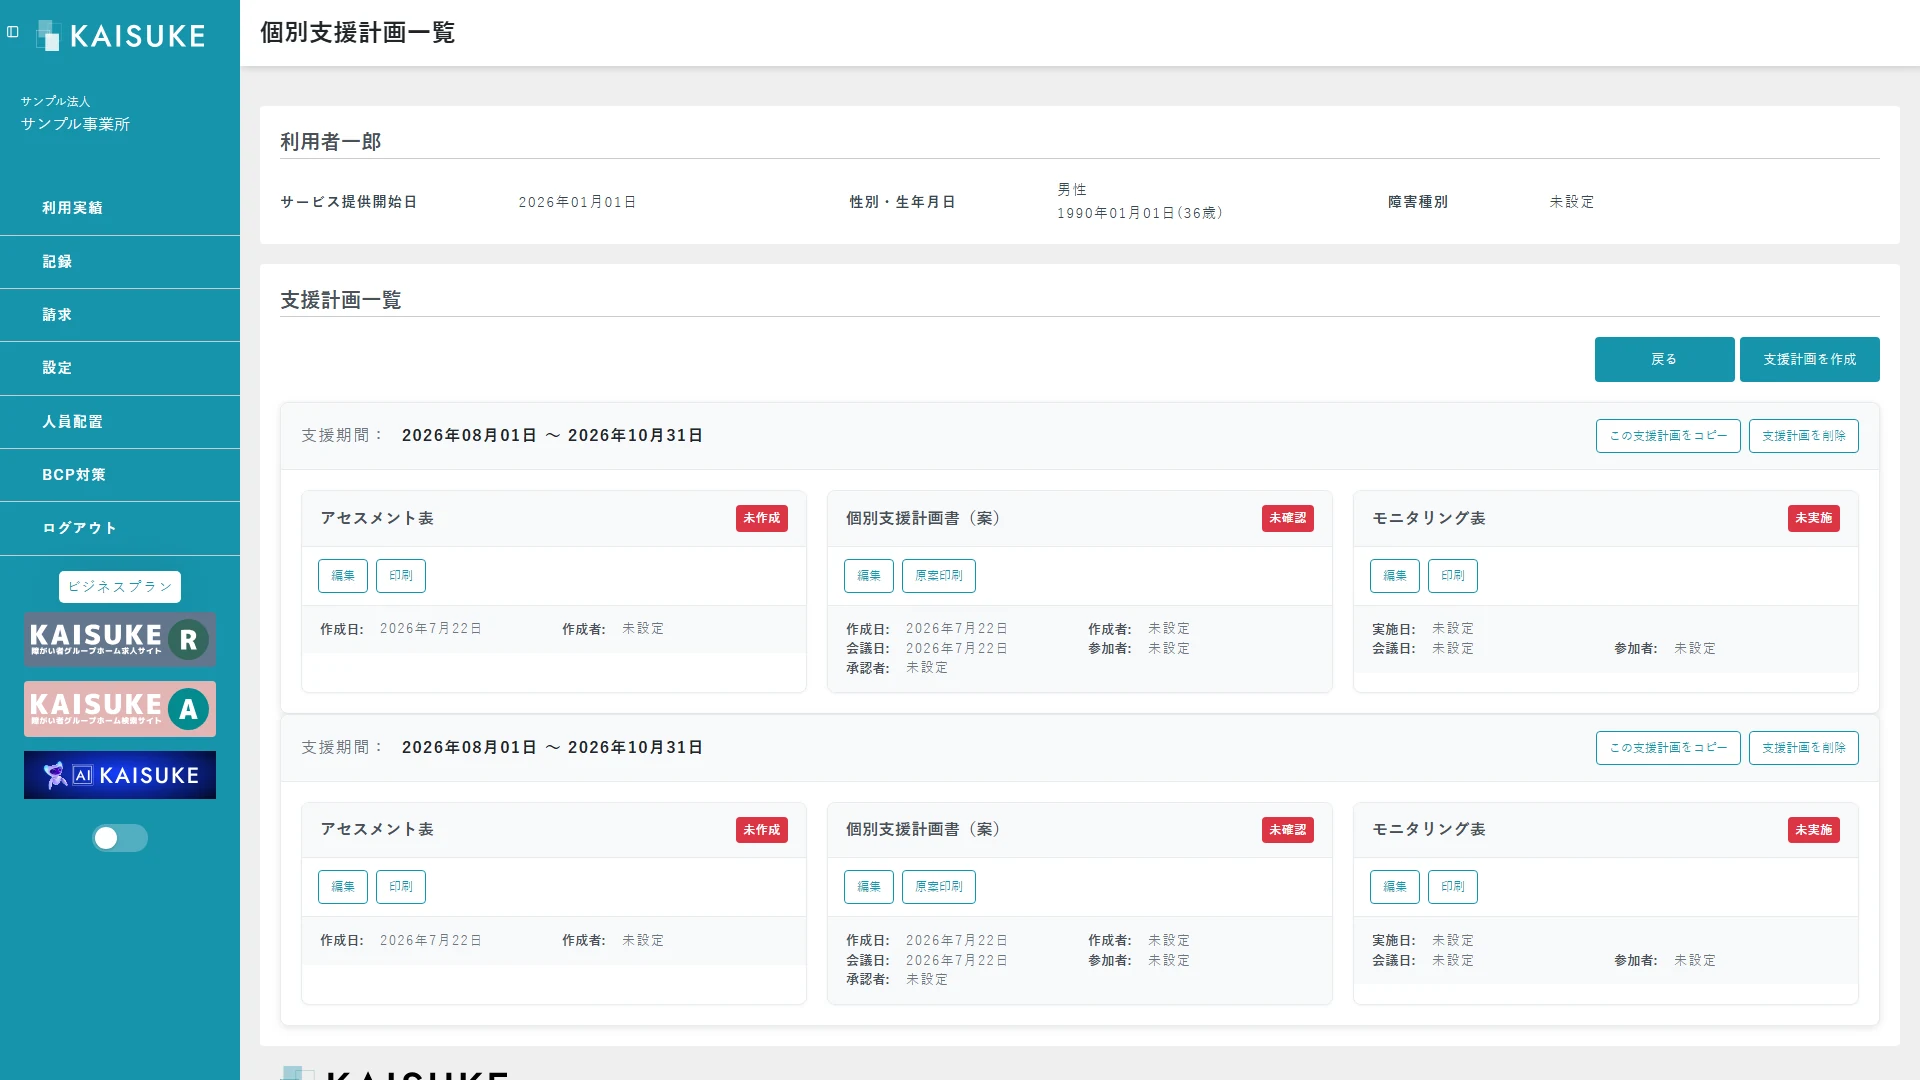Print the second モニタリング表 using 印刷

[x=1452, y=887]
